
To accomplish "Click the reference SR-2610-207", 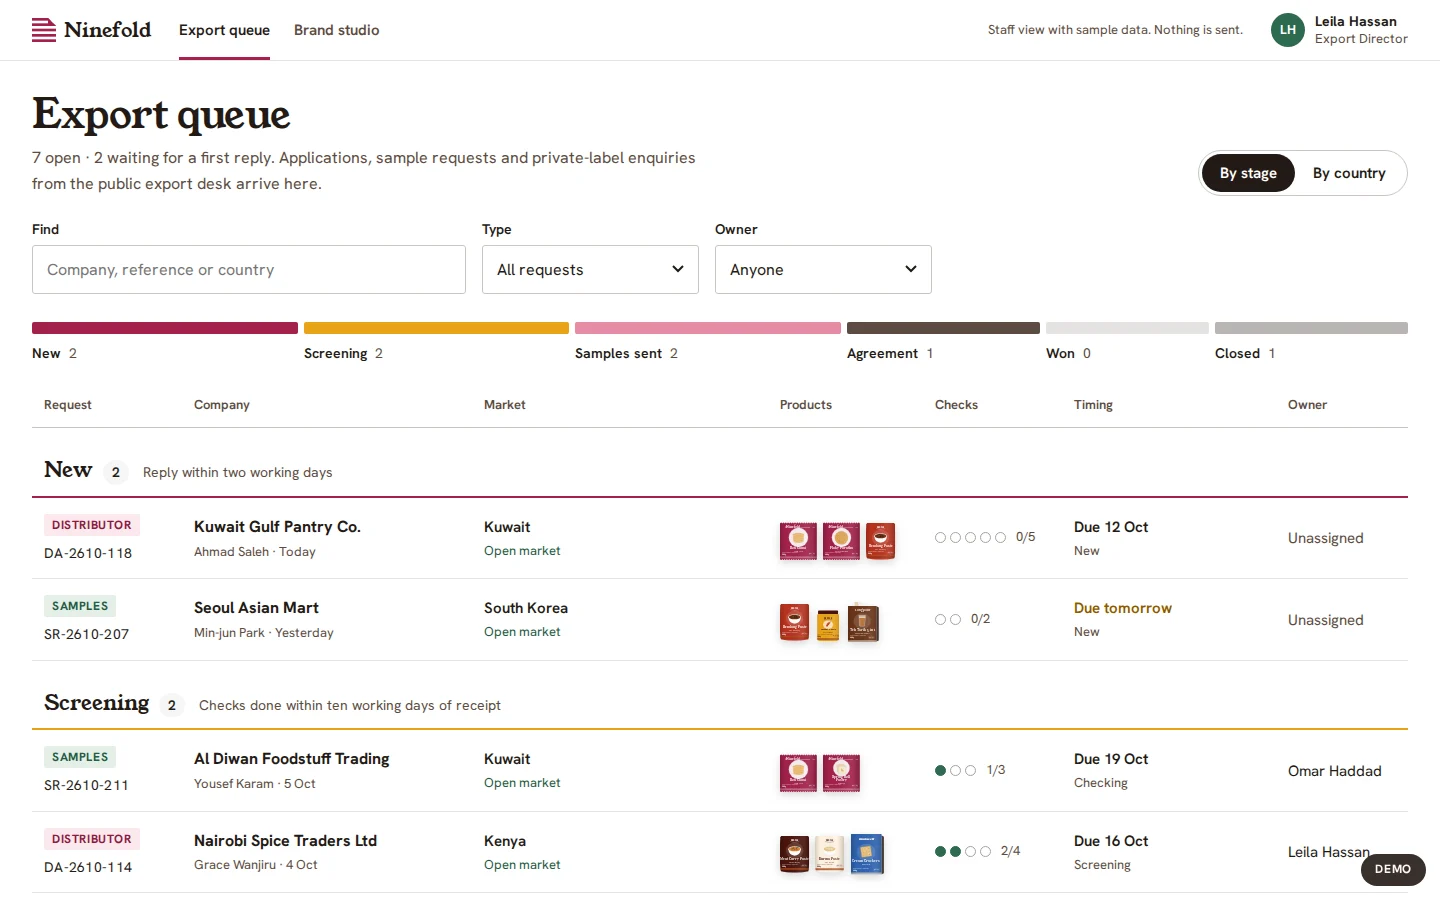I will 86,634.
